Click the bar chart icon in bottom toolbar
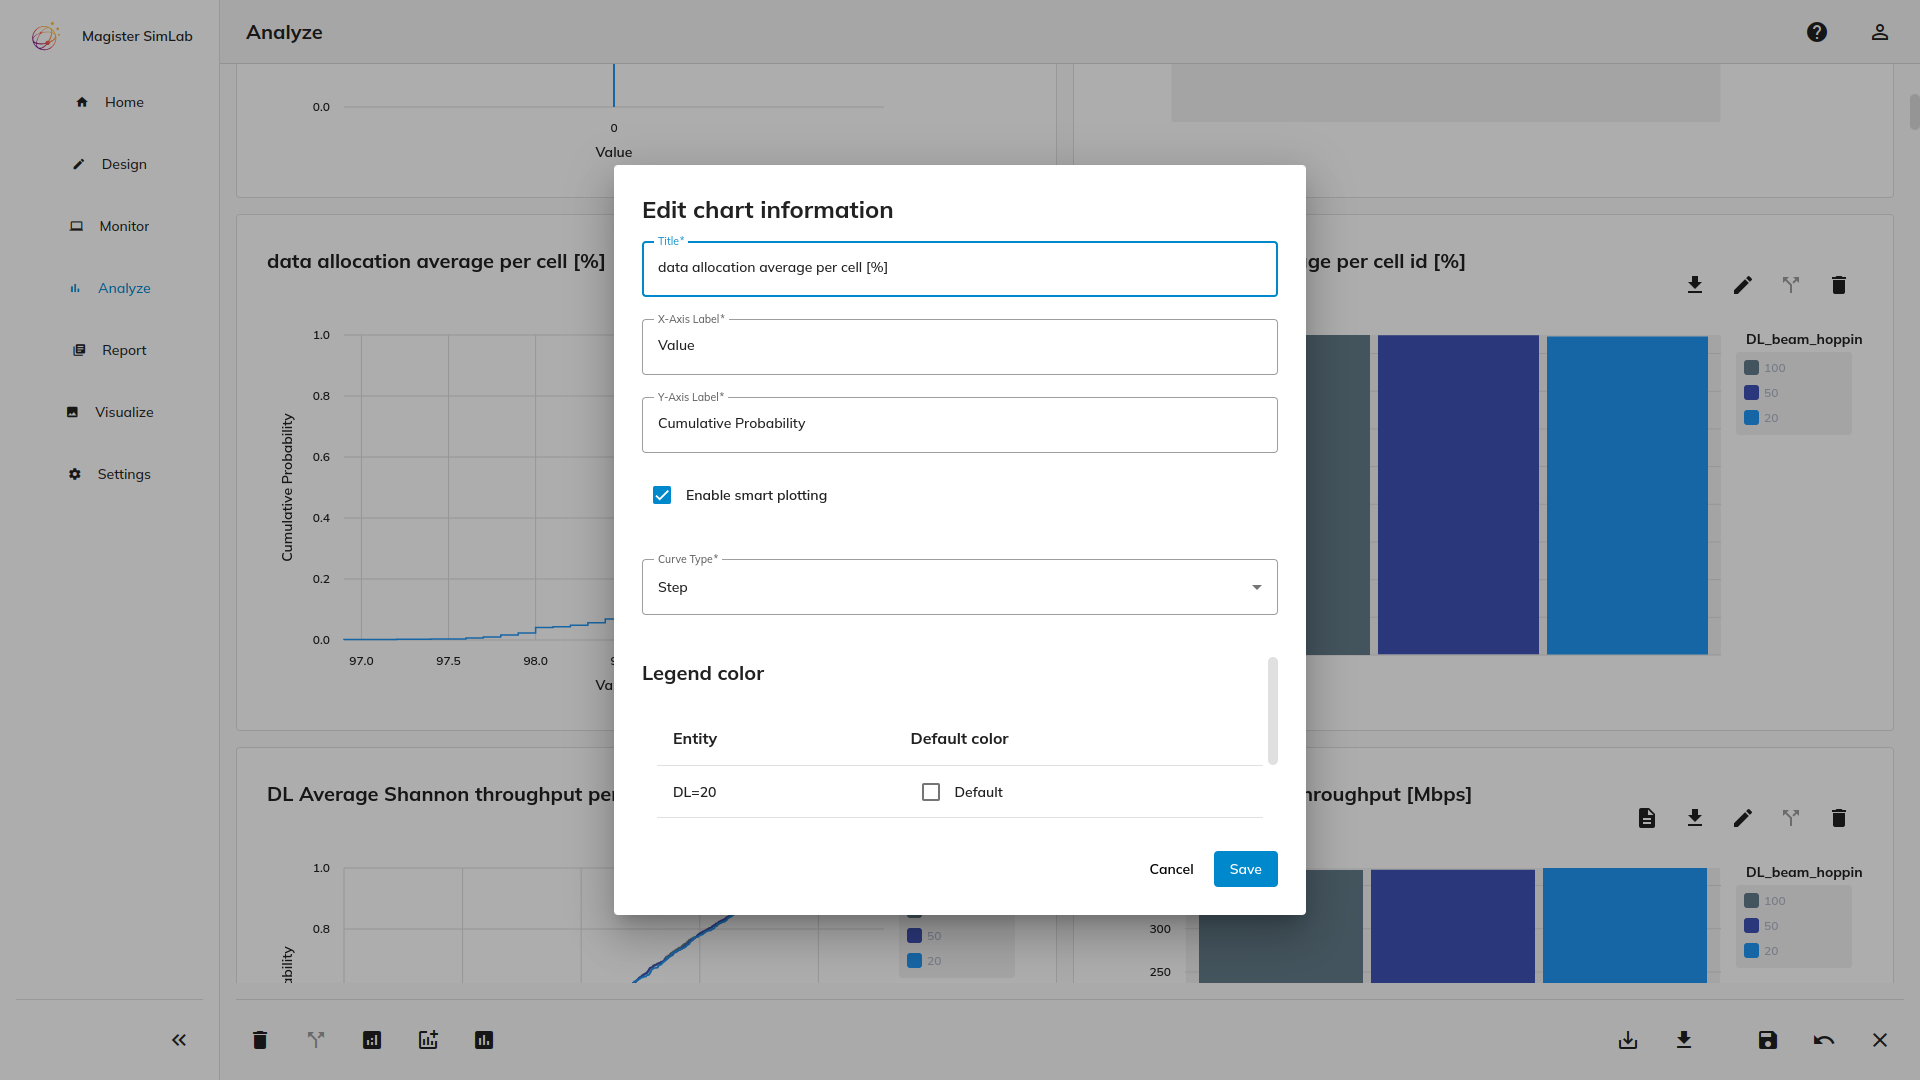1920x1080 pixels. (484, 1040)
